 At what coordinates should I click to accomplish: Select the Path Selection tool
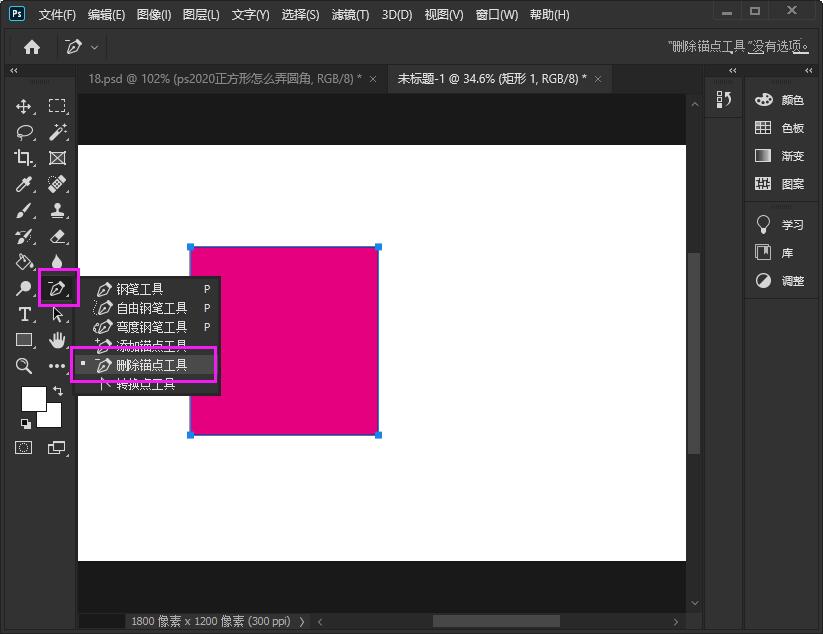click(58, 314)
